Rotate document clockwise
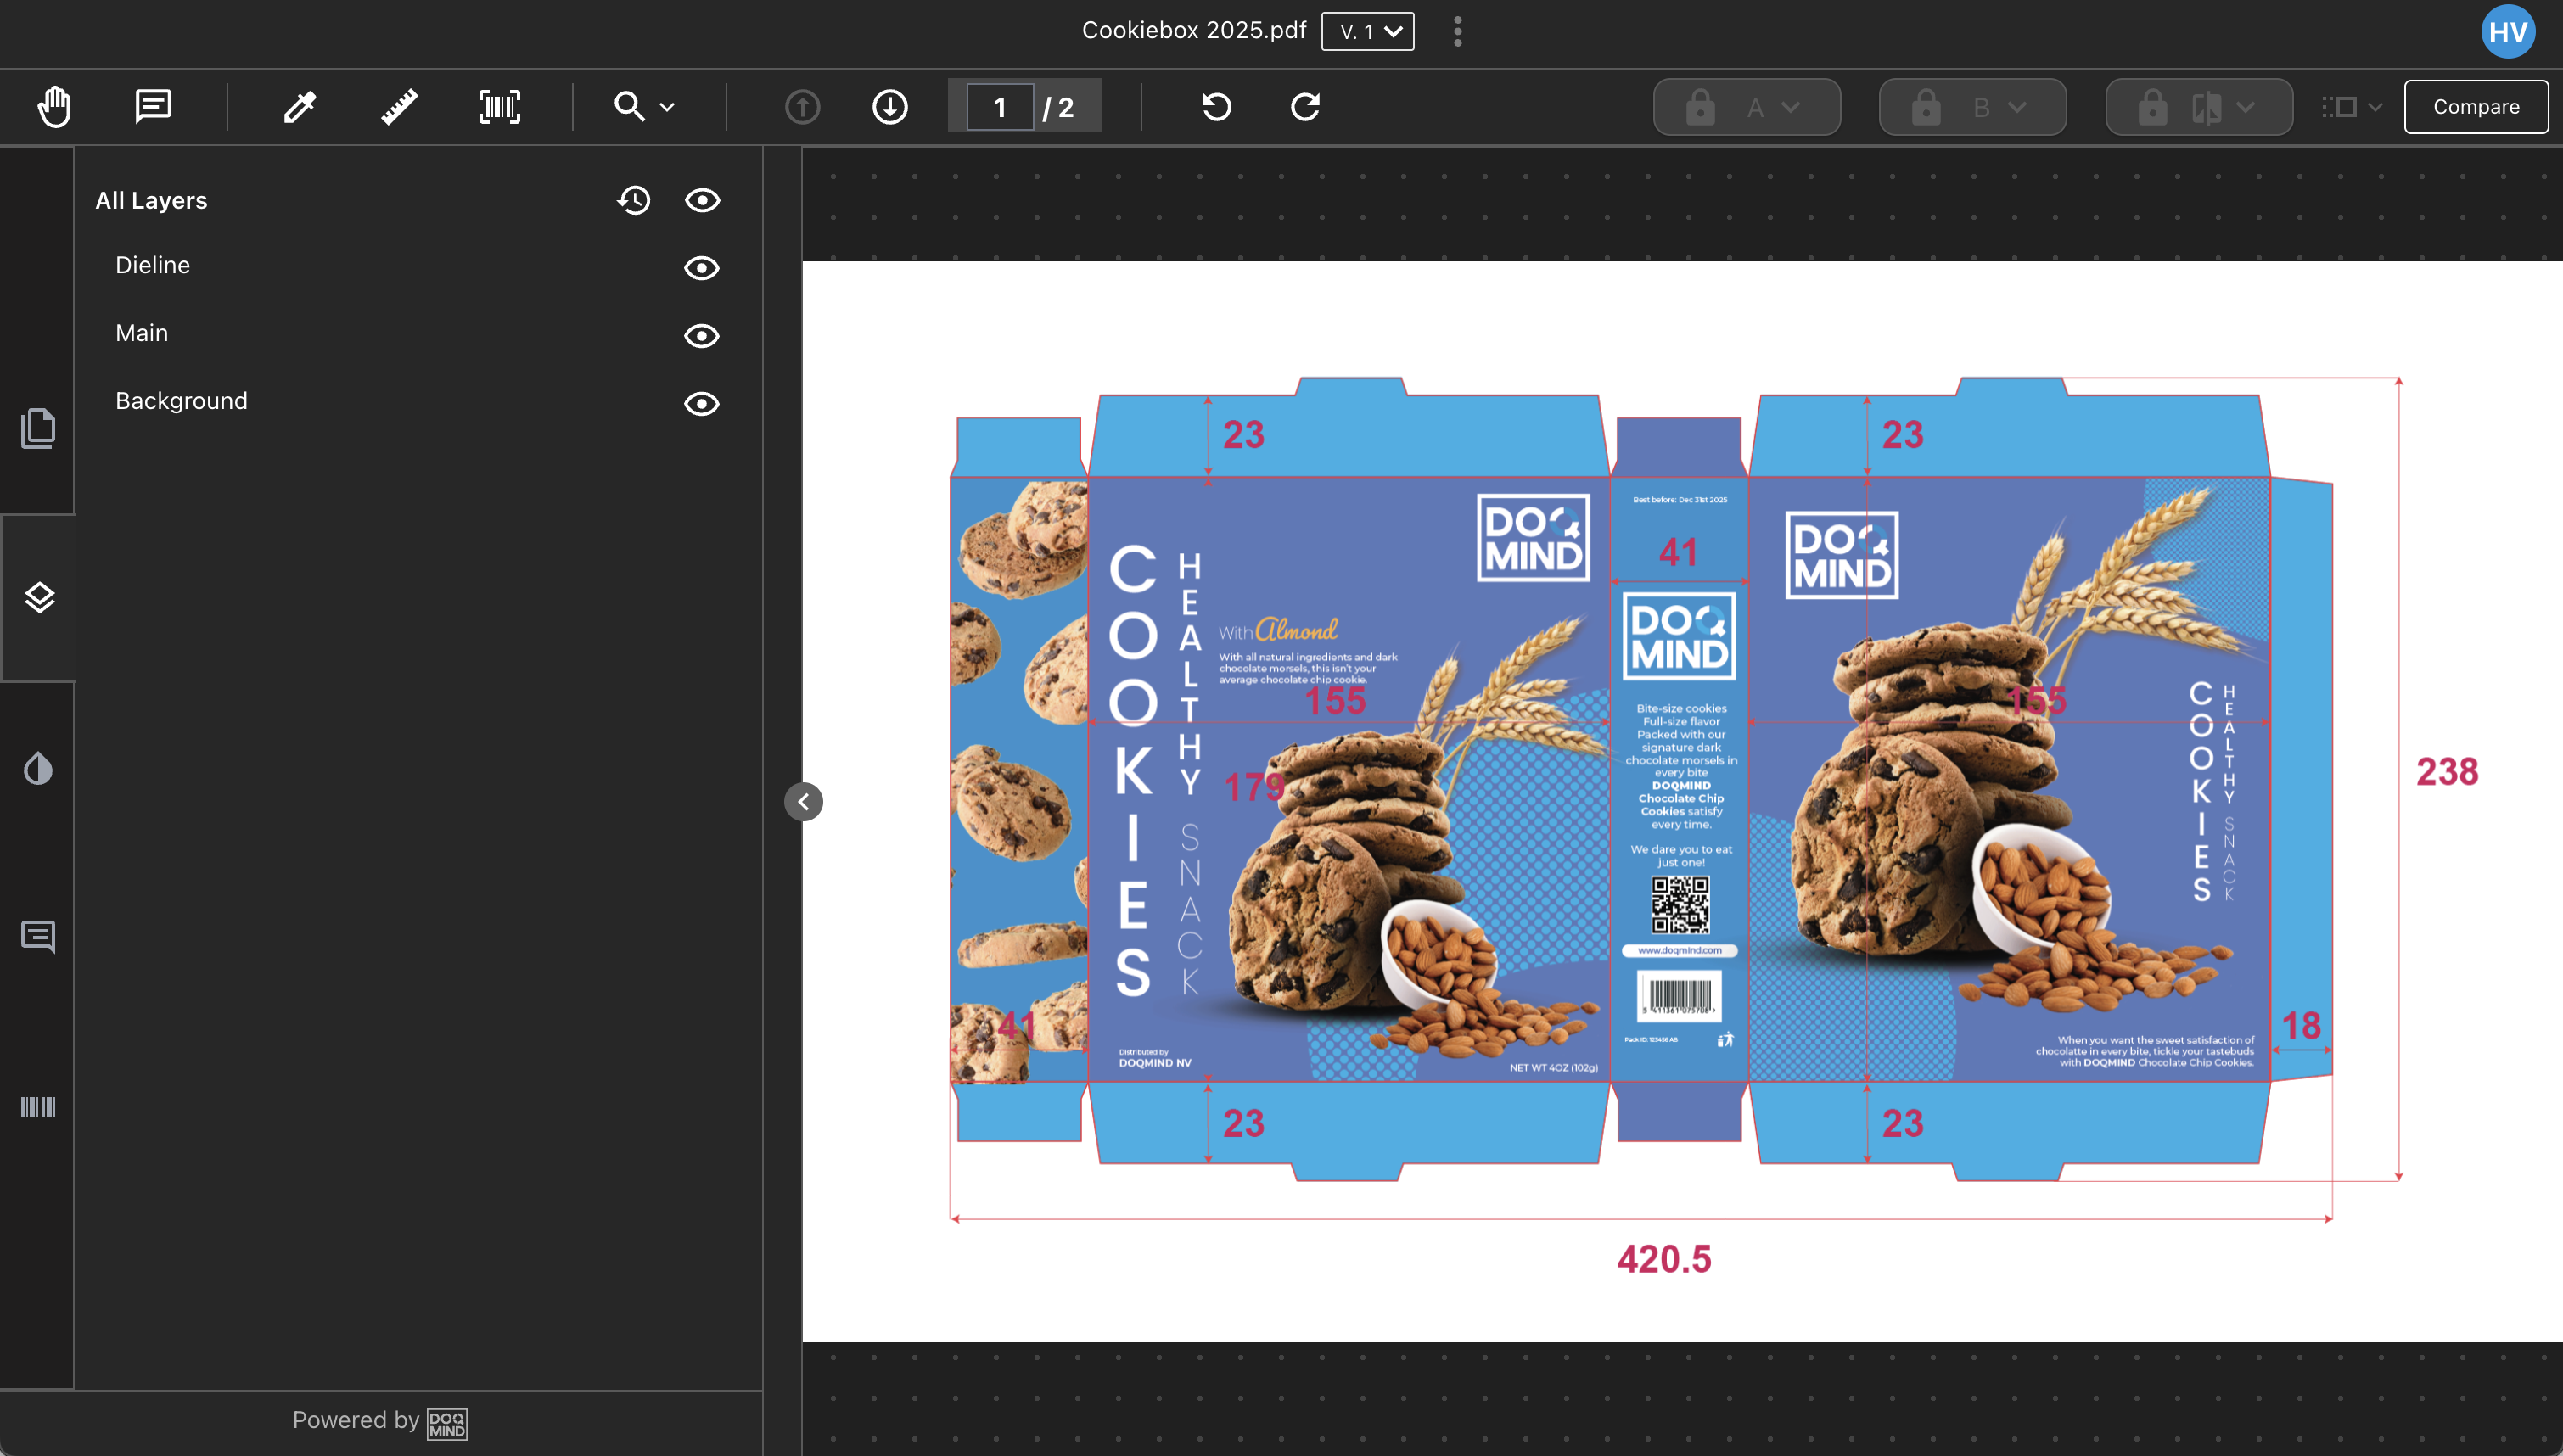This screenshot has height=1456, width=2563. pyautogui.click(x=1305, y=106)
